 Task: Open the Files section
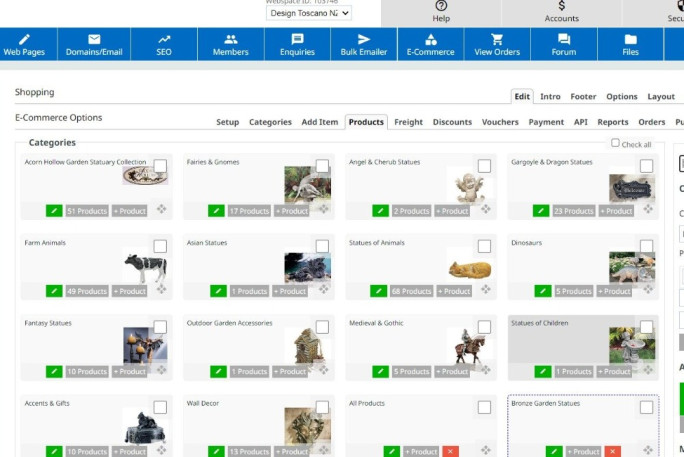(630, 44)
